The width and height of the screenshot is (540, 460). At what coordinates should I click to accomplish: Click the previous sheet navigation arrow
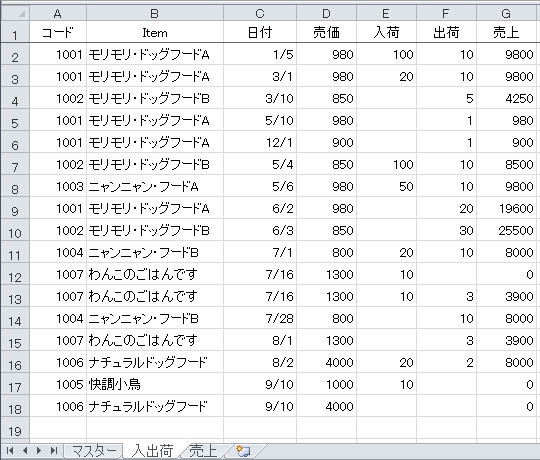coord(25,450)
